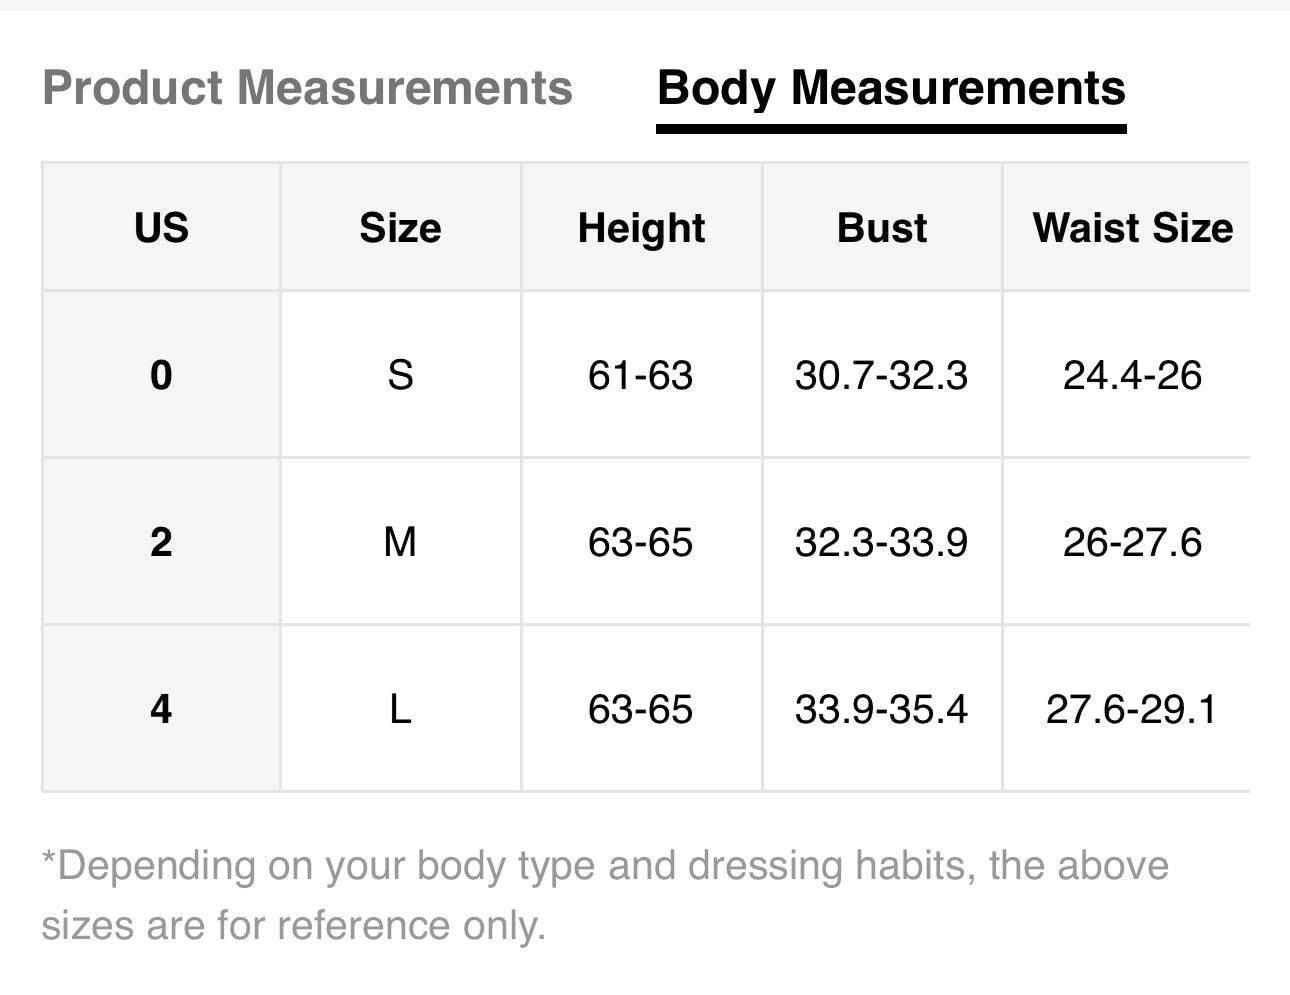Click the M size cell
The width and height of the screenshot is (1290, 995).
point(400,542)
